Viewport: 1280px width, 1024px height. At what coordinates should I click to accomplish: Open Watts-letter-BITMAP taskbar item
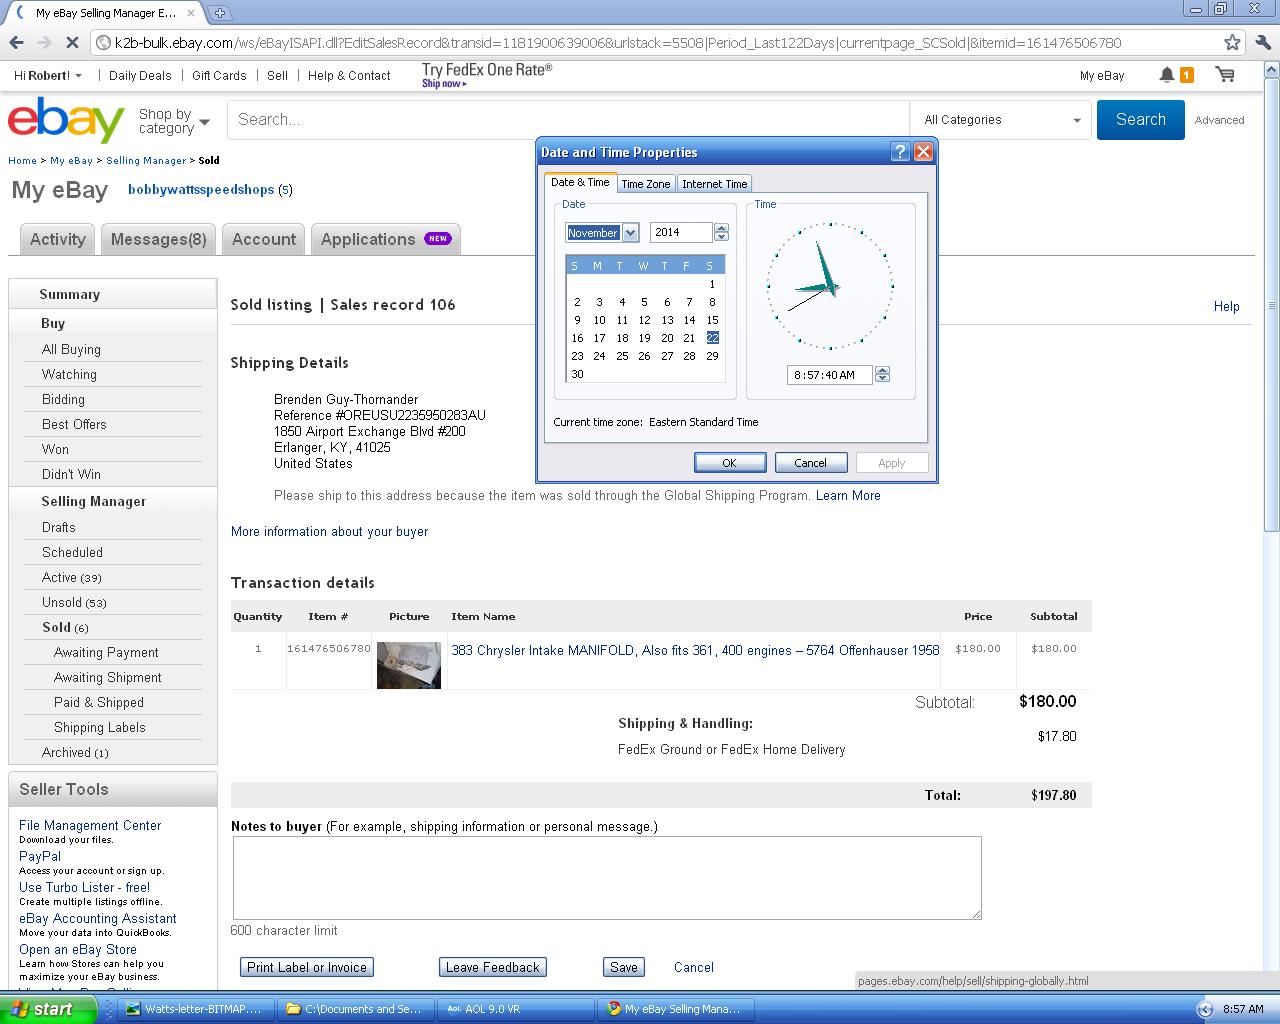(x=194, y=1009)
